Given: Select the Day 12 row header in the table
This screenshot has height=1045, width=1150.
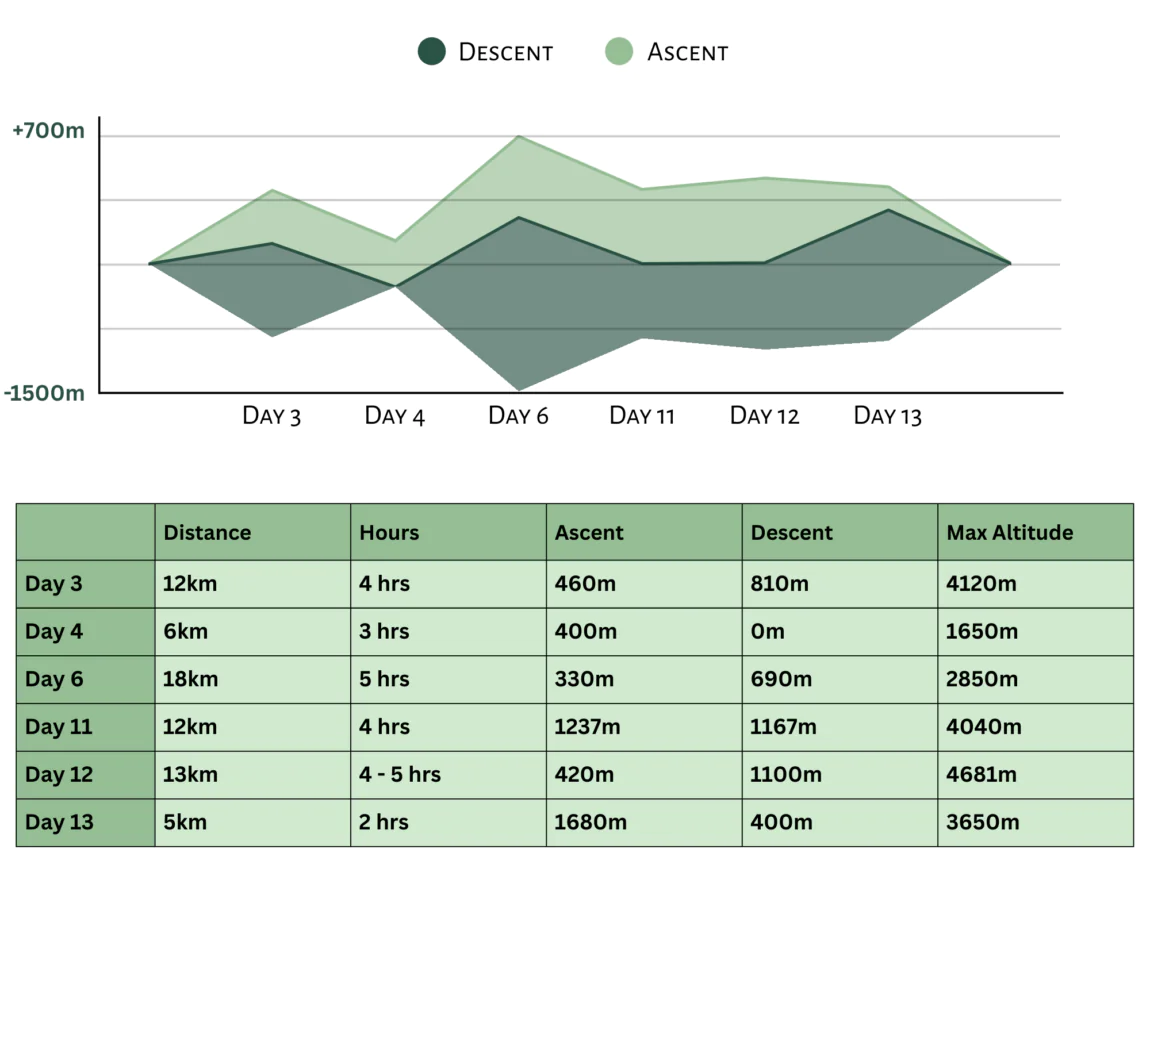Looking at the screenshot, I should coord(85,774).
